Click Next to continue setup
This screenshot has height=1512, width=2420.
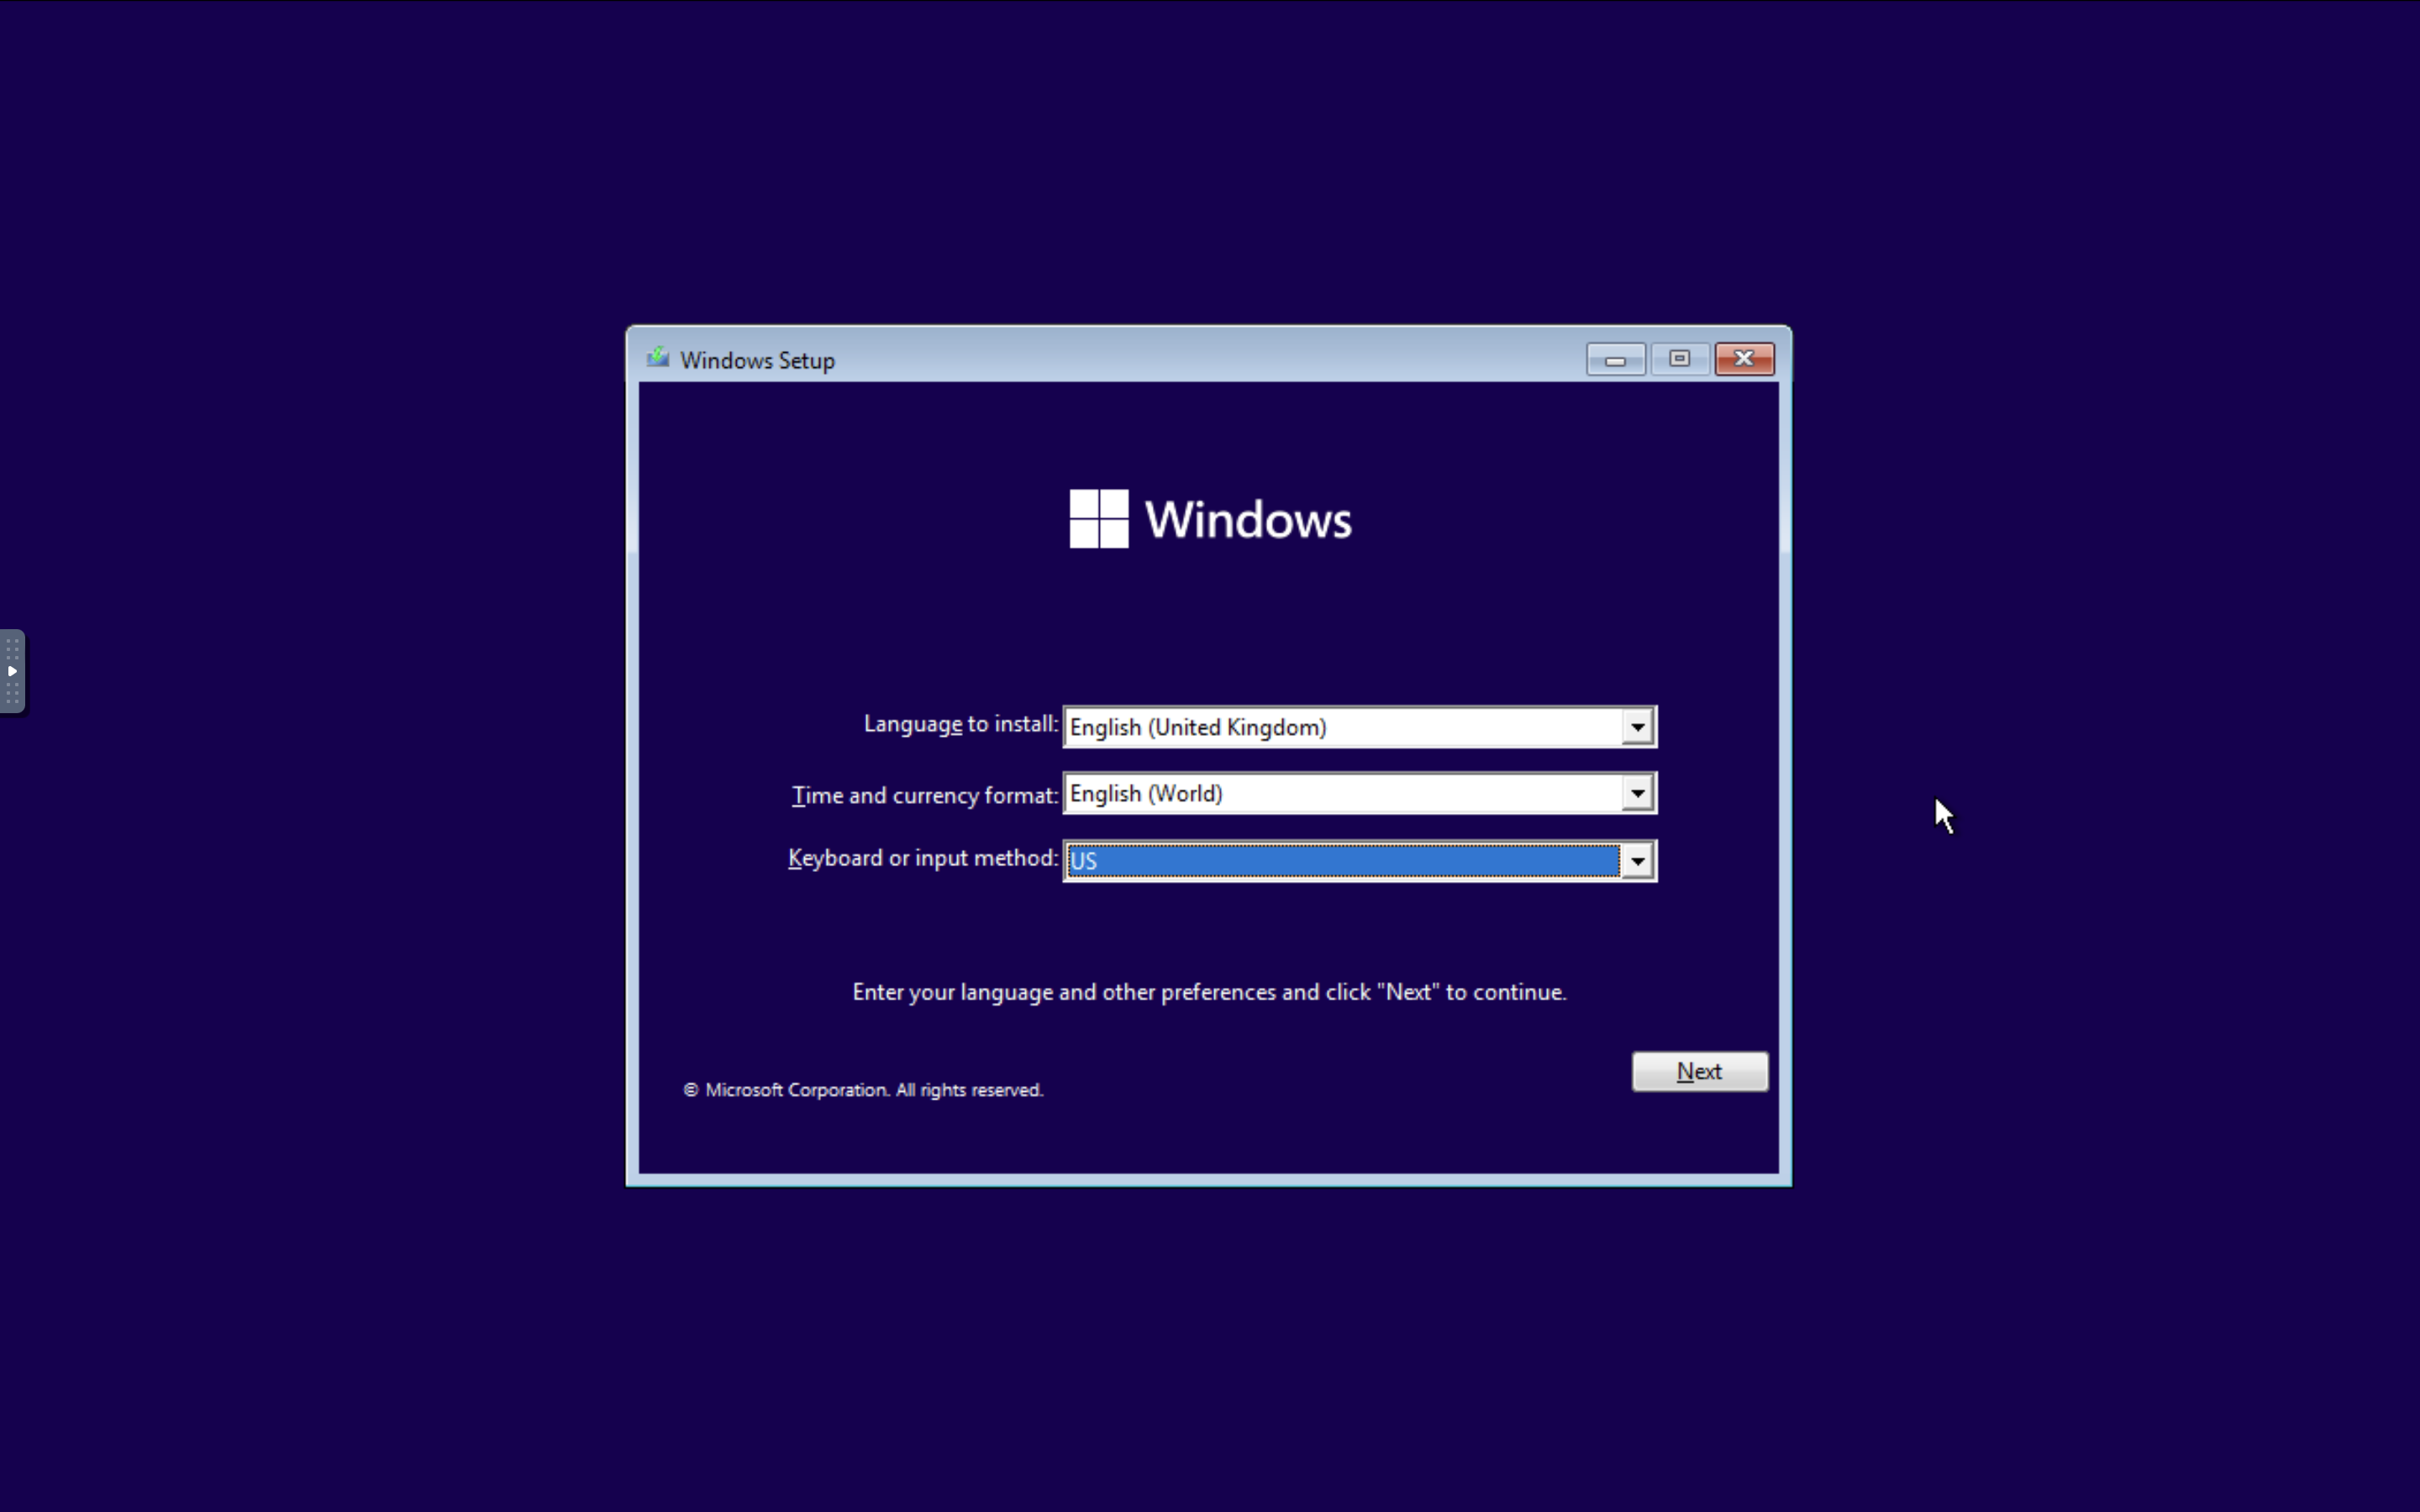(x=1699, y=1071)
